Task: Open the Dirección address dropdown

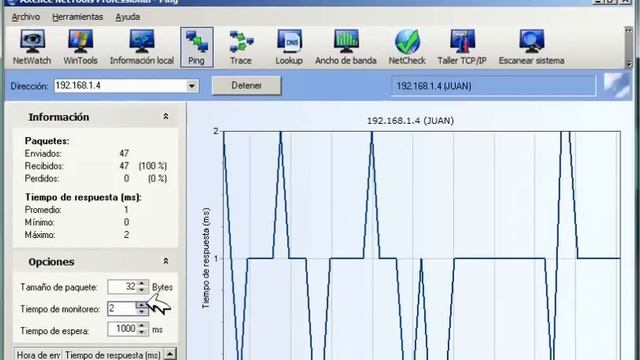Action: [x=192, y=86]
